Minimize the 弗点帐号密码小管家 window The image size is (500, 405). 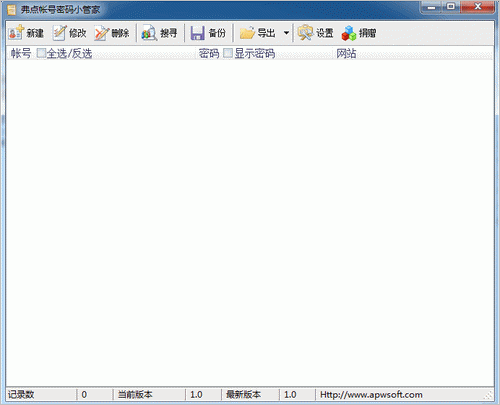point(432,7)
